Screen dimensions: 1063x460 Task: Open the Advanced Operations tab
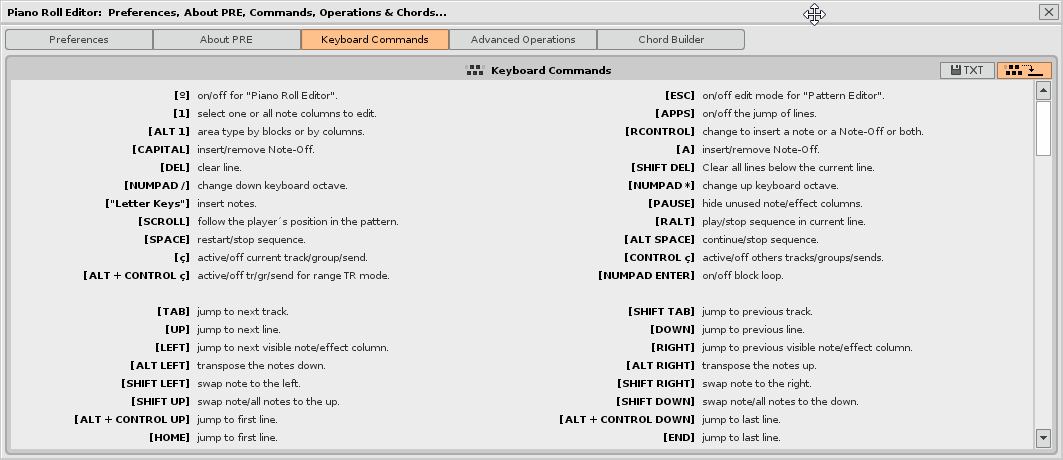pos(523,40)
